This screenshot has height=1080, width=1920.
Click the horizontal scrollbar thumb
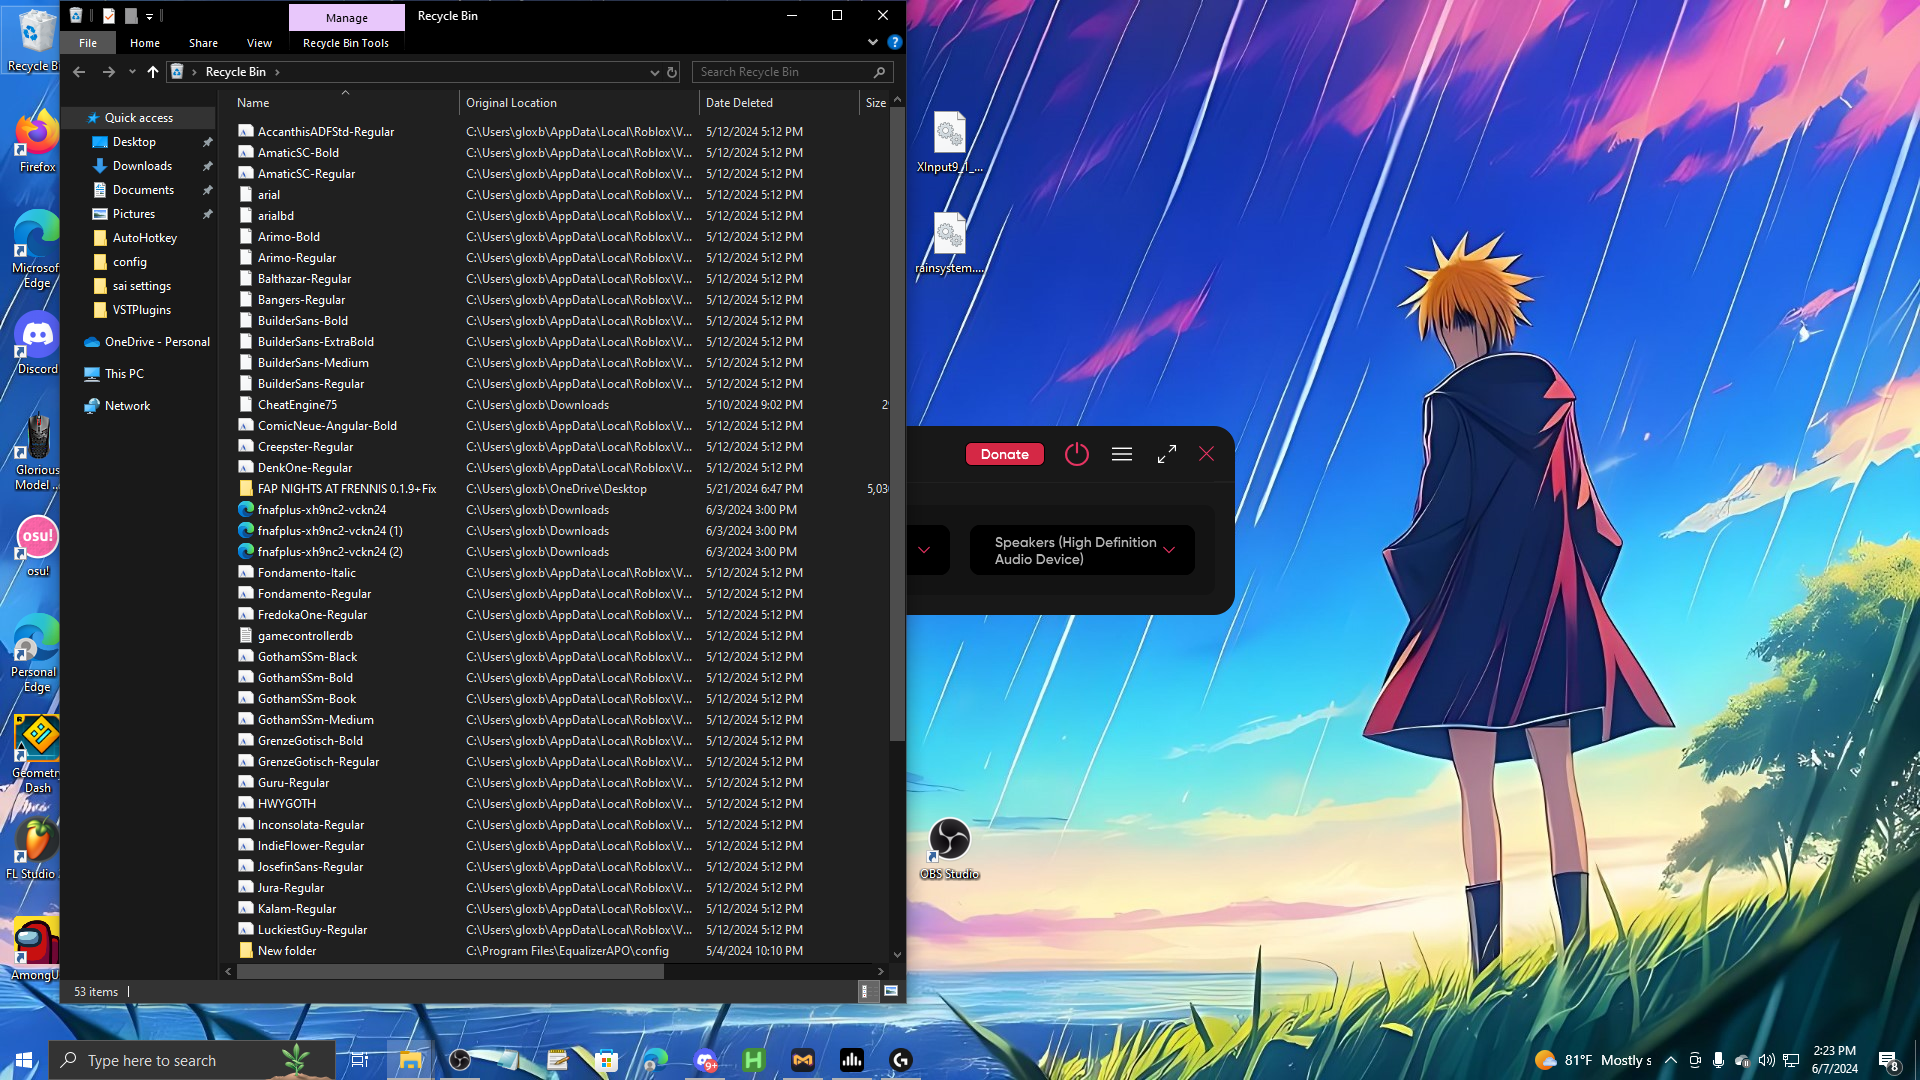[450, 971]
